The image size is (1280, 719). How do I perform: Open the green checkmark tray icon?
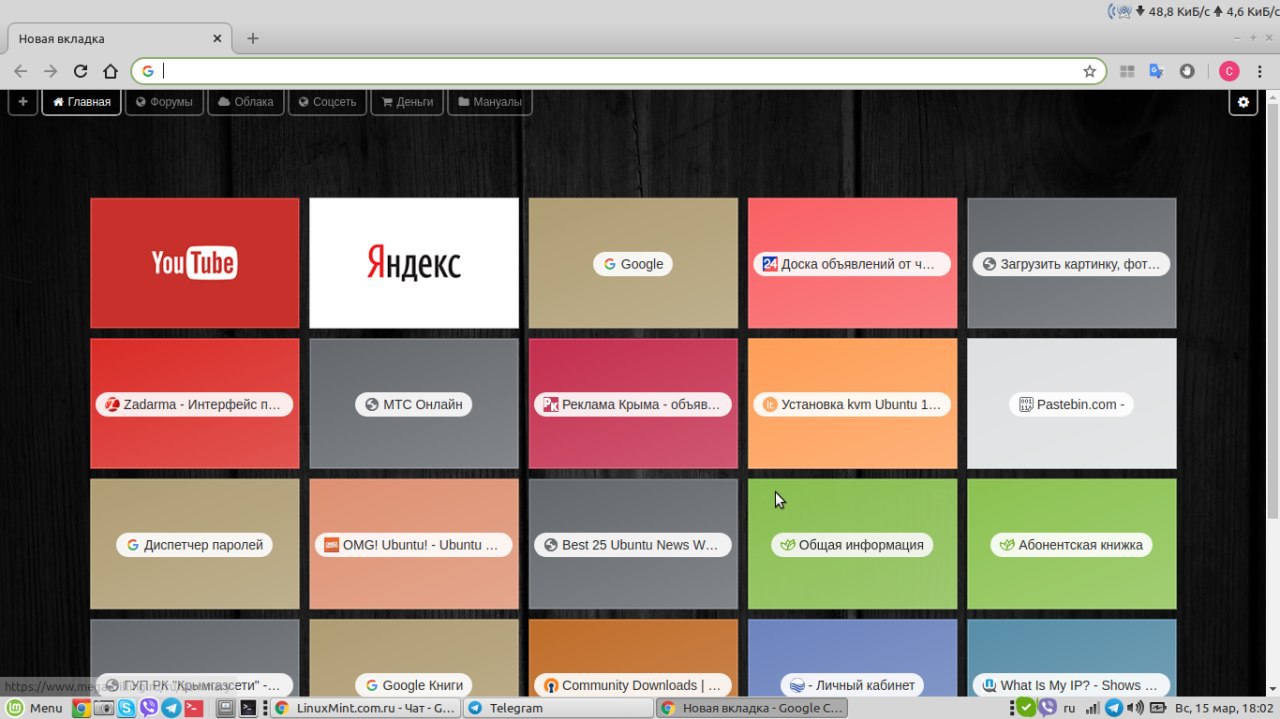coord(1026,708)
